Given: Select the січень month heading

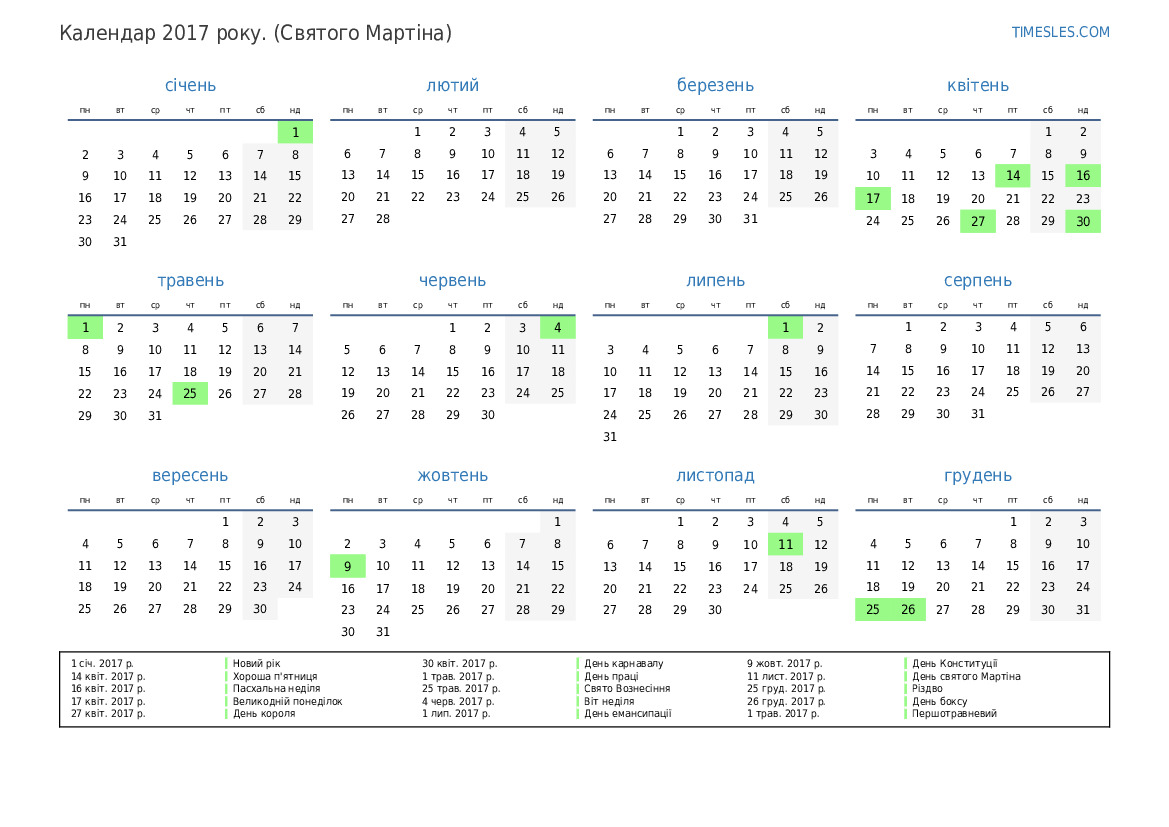Looking at the screenshot, I should [x=190, y=86].
